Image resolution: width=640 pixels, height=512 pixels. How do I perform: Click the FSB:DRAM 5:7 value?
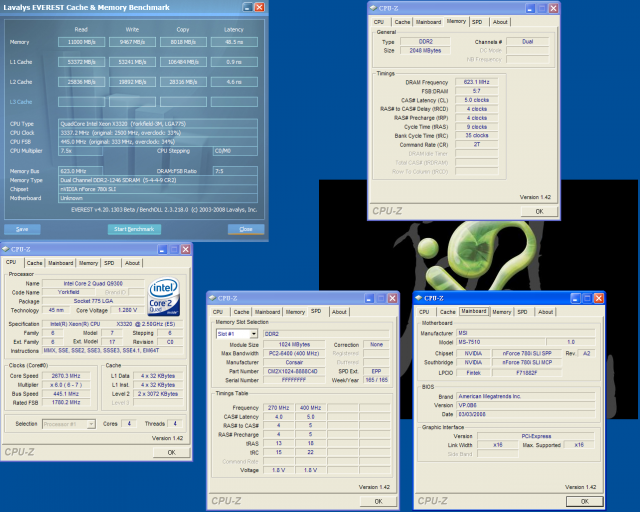pos(476,91)
